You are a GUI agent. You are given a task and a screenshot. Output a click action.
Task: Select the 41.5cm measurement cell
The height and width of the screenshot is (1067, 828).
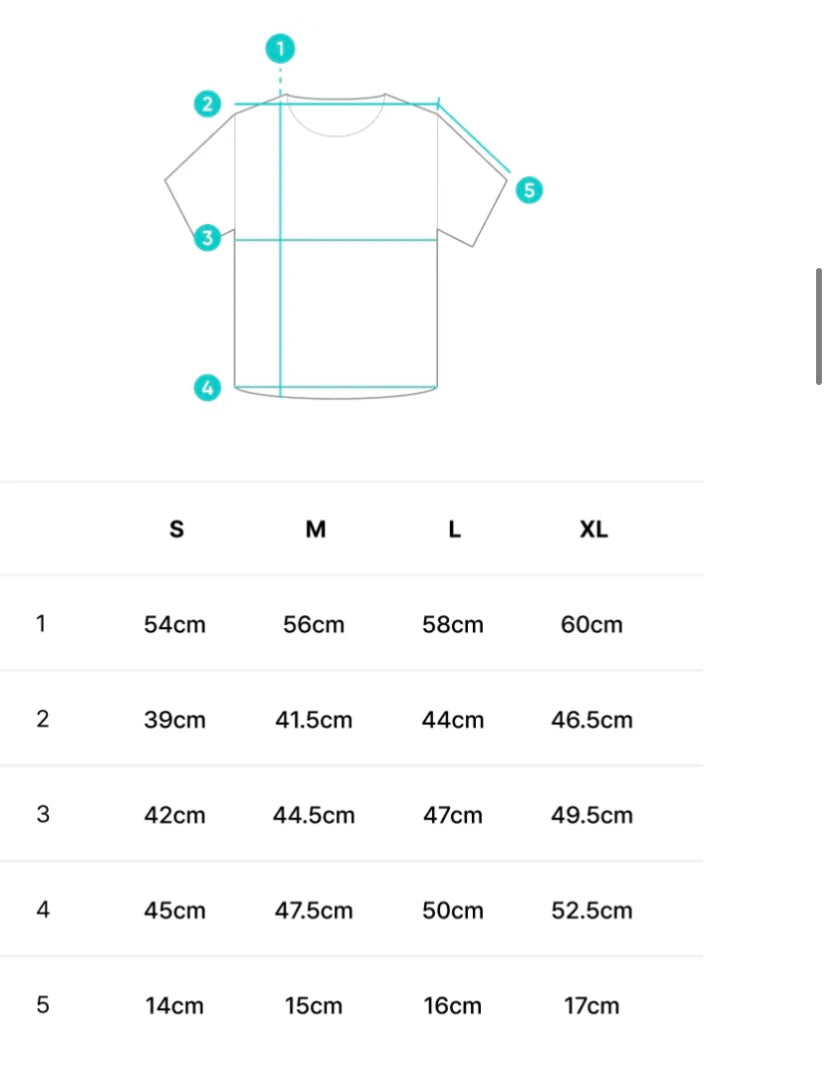(314, 720)
